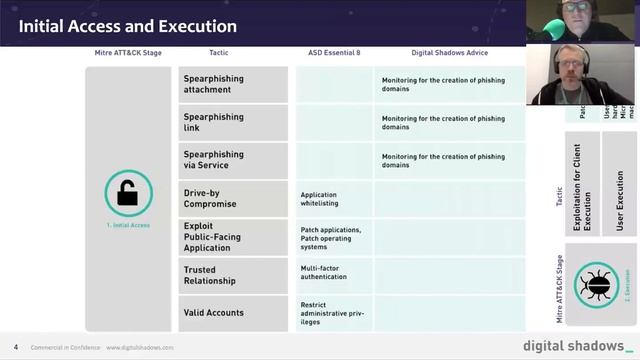Select the Spearphishing via Service box
This screenshot has width=640, height=360.
pyautogui.click(x=233, y=160)
